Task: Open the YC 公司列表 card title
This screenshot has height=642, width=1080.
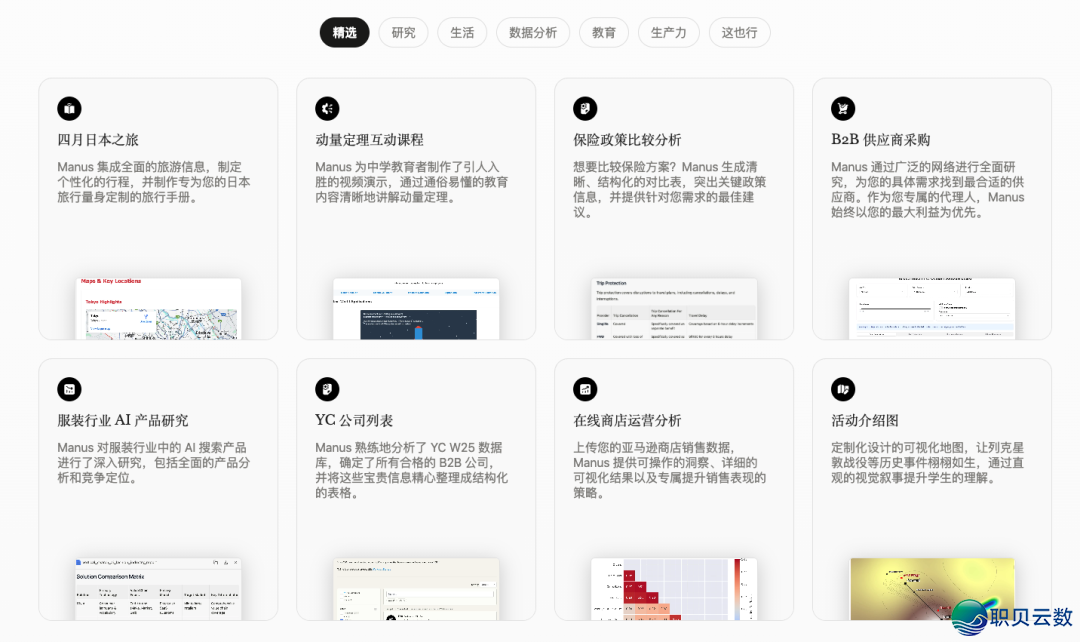Action: [x=354, y=420]
